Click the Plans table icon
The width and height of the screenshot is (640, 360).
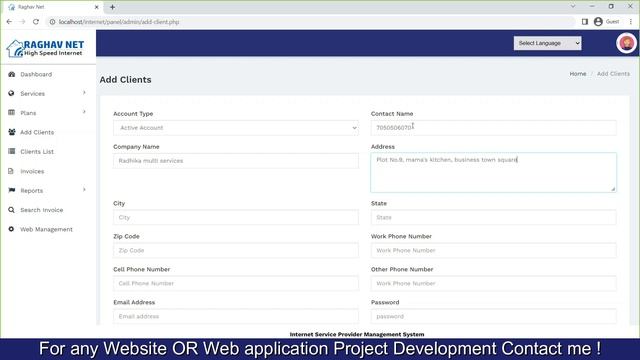[x=11, y=113]
